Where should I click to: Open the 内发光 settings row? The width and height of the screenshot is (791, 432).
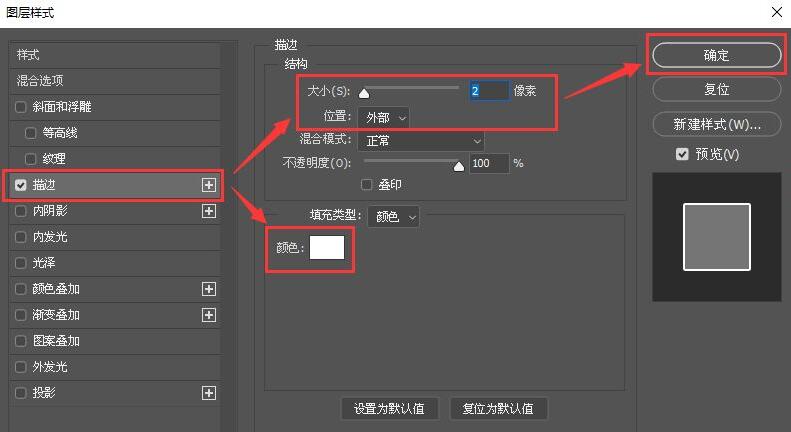tap(115, 237)
